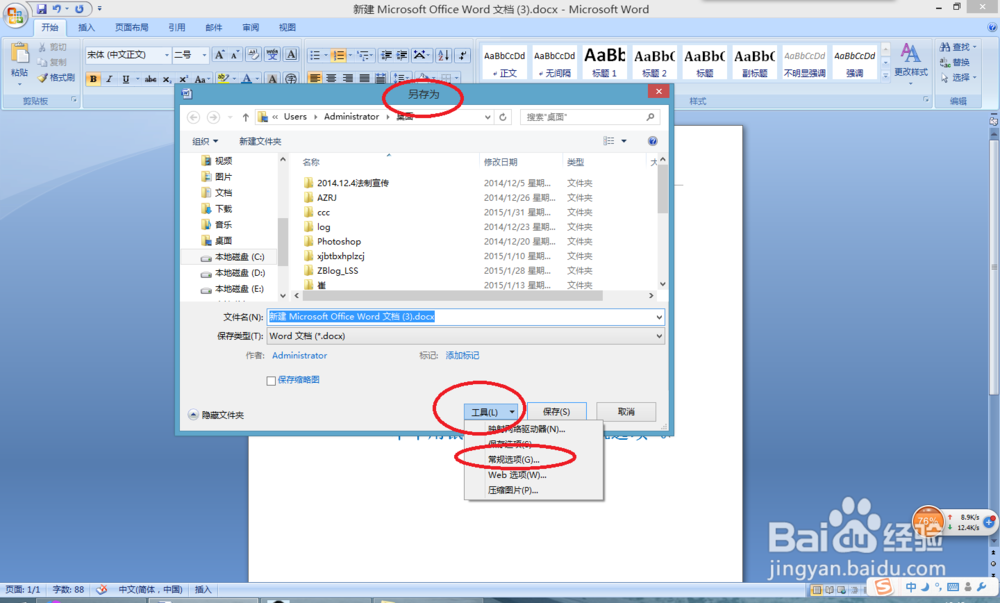The image size is (1000, 603).
Task: Click the text highlight color button
Action: (223, 79)
